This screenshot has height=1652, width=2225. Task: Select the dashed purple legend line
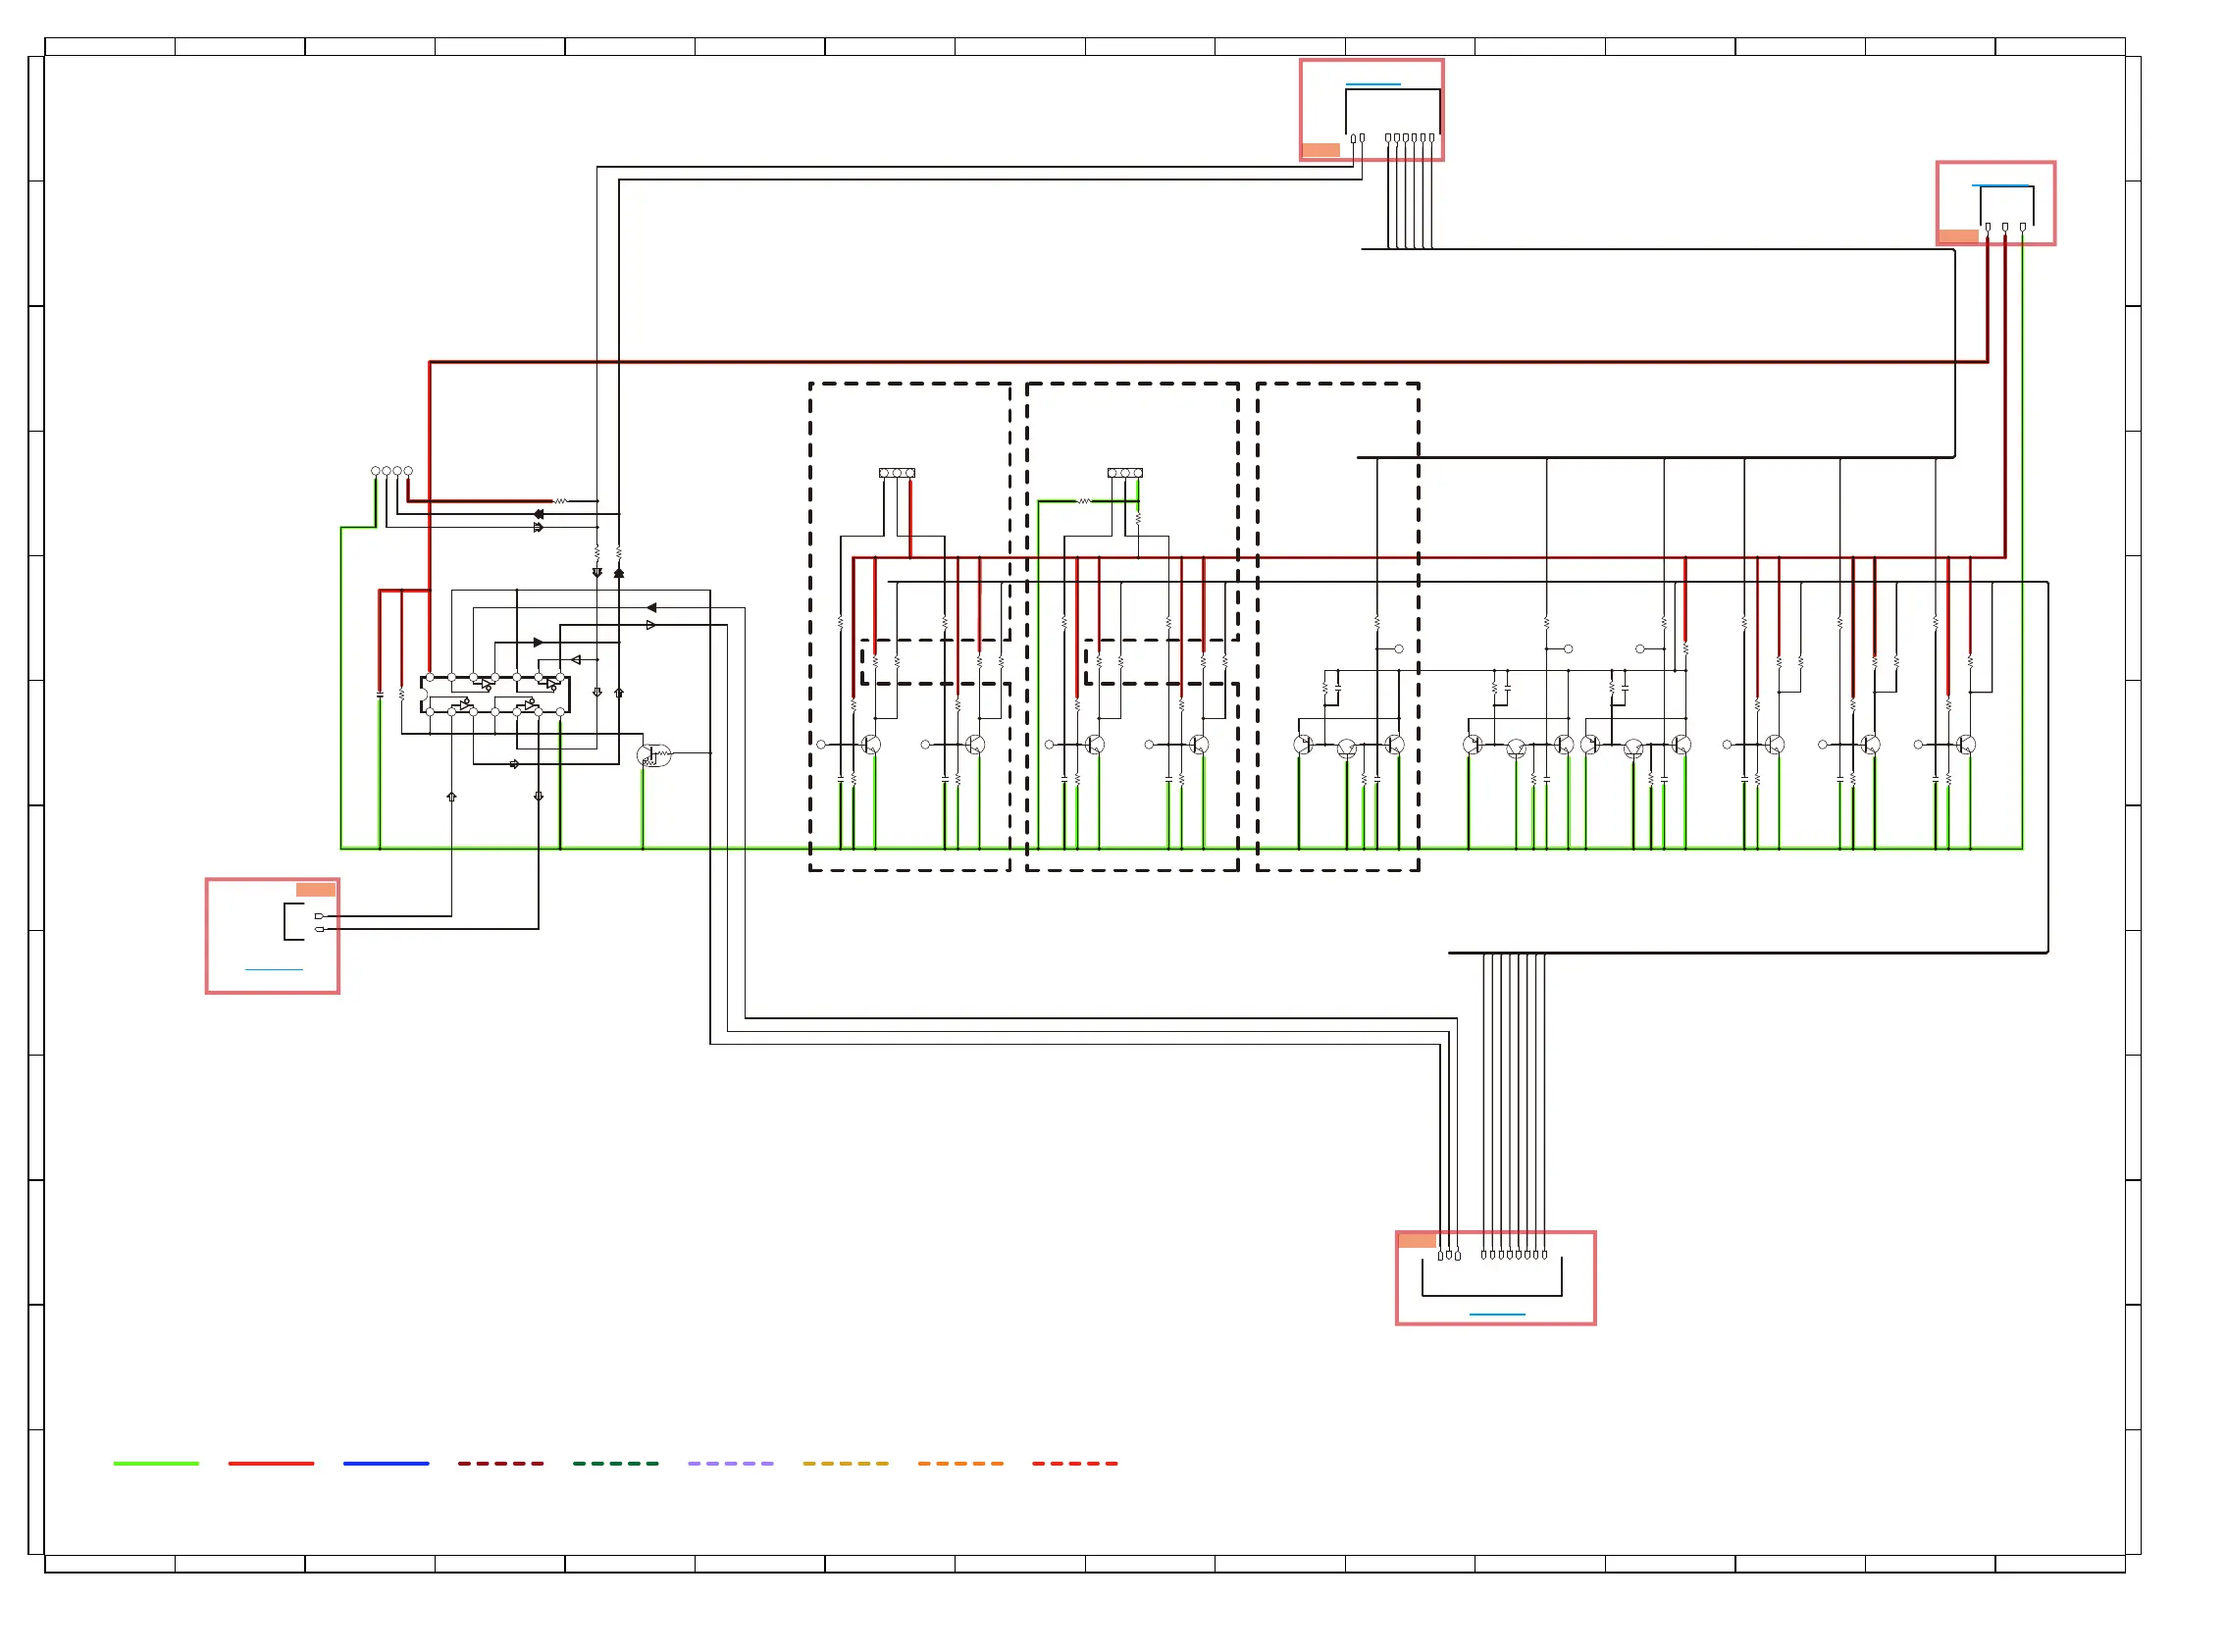tap(731, 1463)
